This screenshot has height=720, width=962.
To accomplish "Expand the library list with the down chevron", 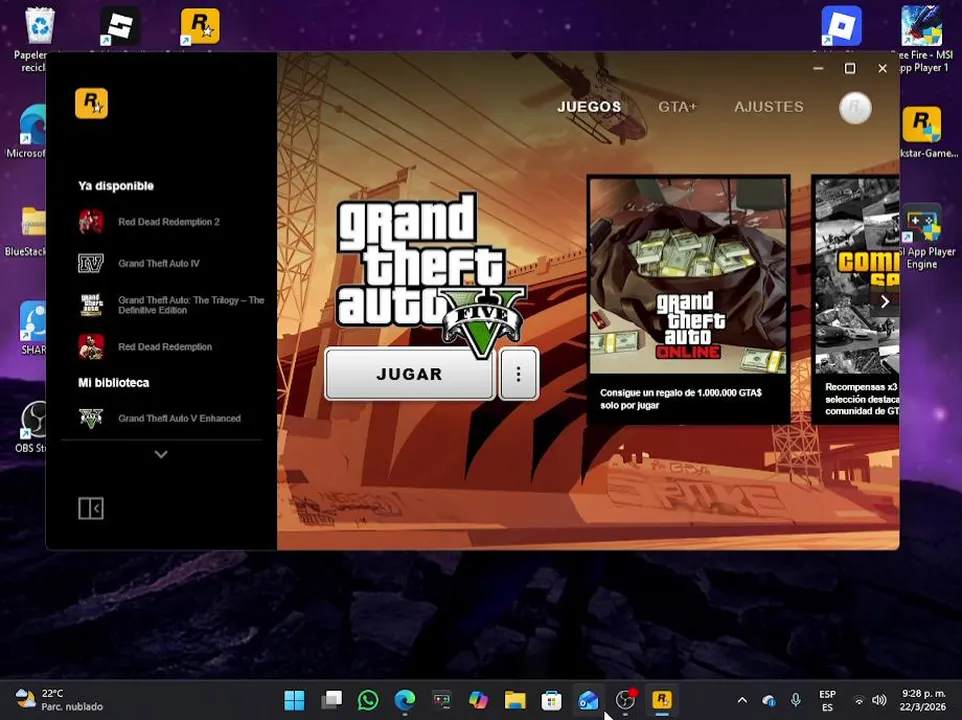I will 161,454.
